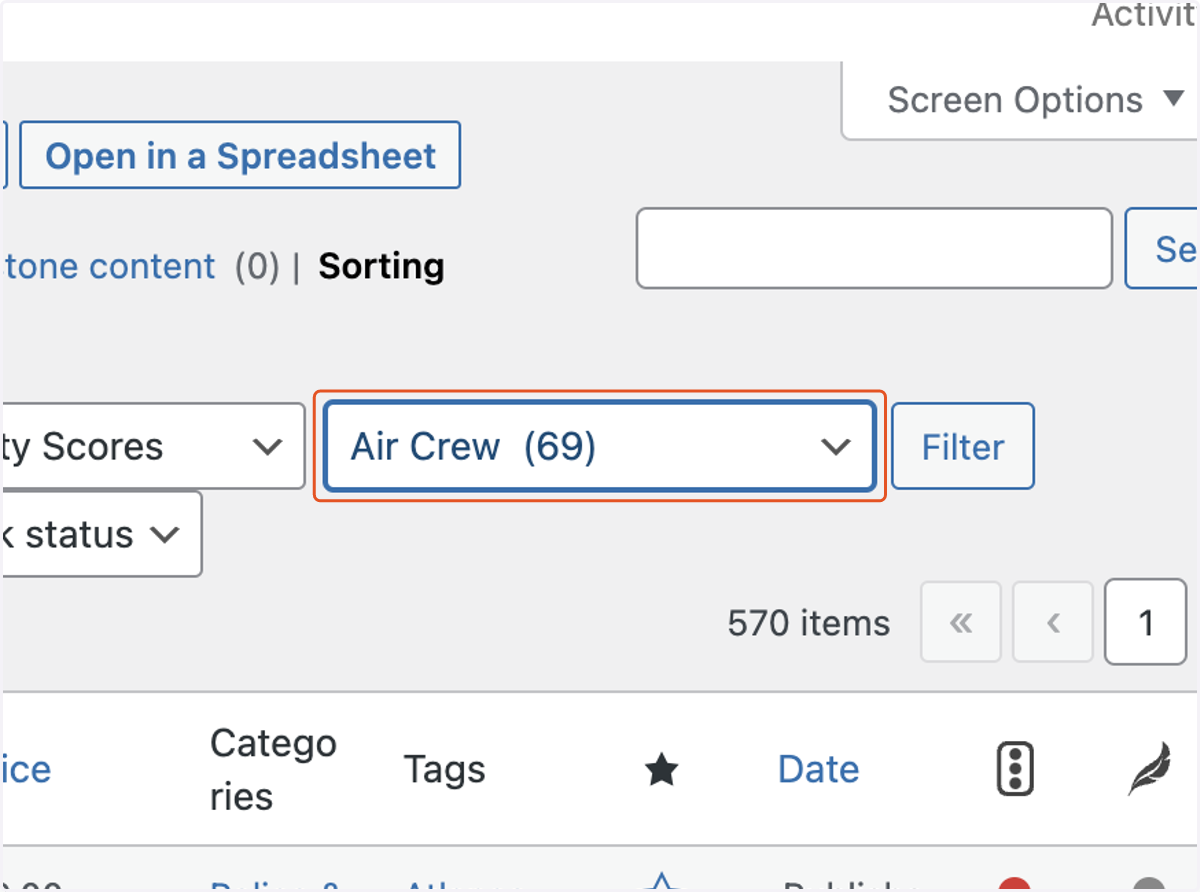Open the Air Crew (69) category dropdown
1200x892 pixels.
[x=600, y=446]
